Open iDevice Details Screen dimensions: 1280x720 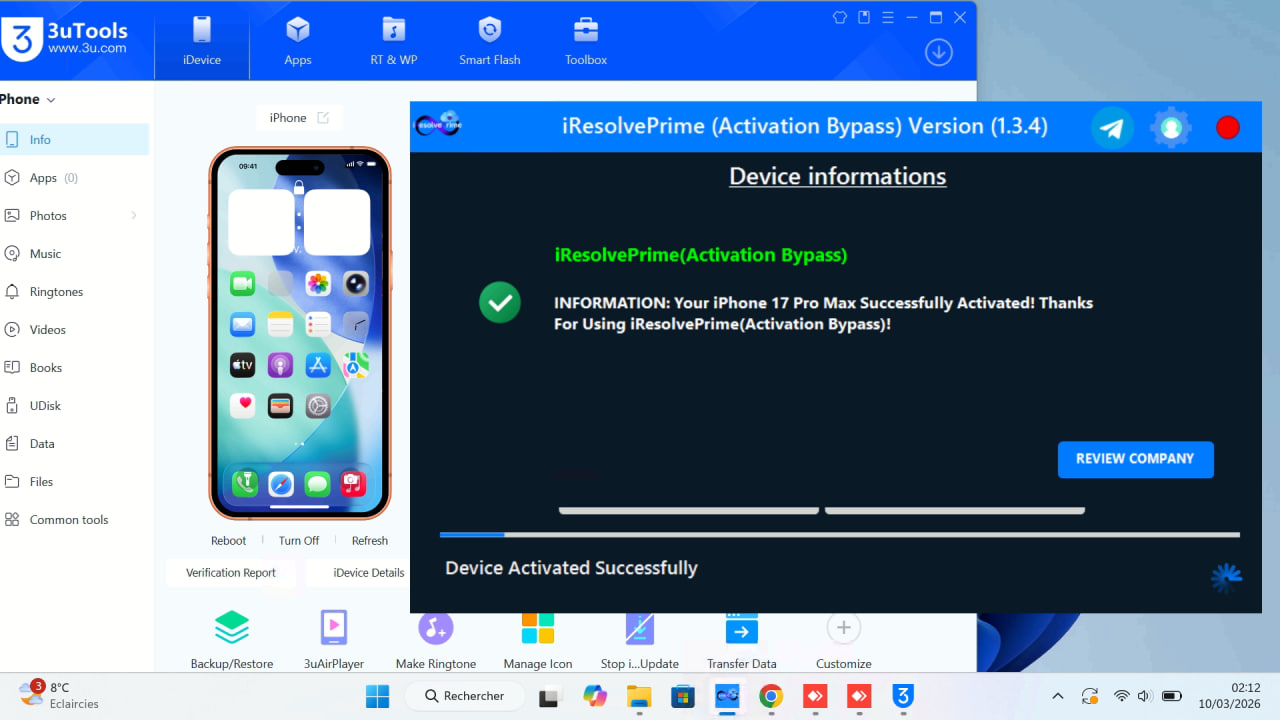[x=369, y=573]
